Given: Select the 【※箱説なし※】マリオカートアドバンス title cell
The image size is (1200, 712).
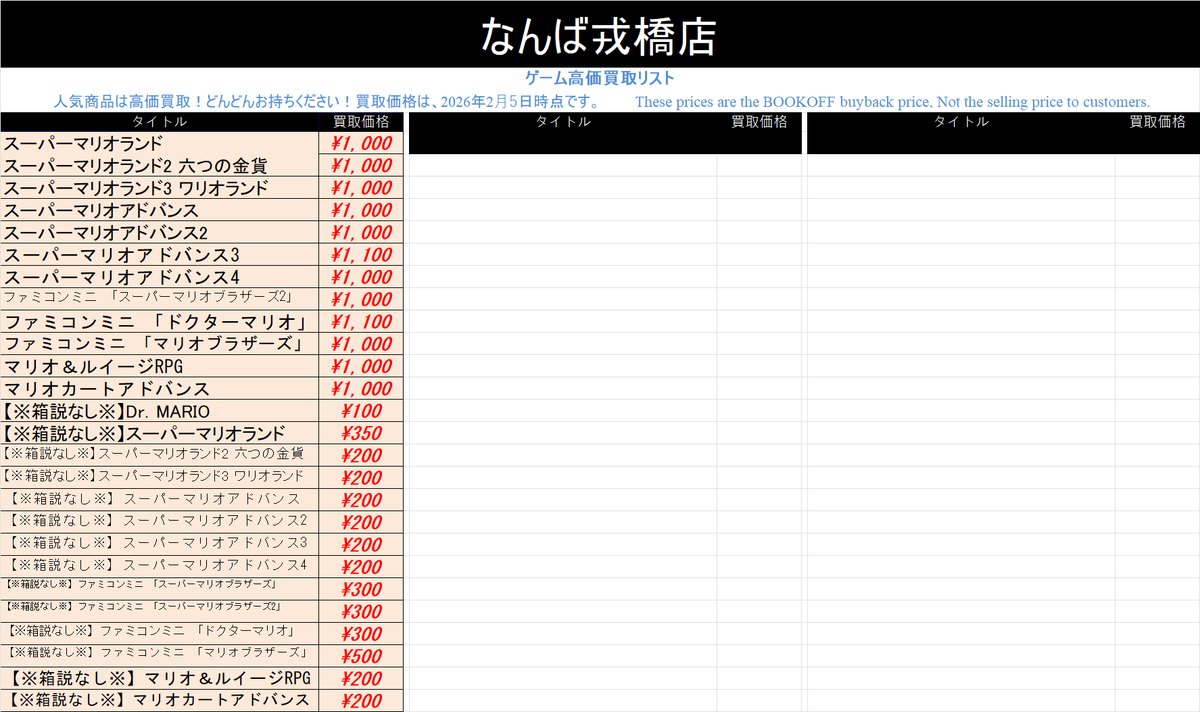Looking at the screenshot, I should click(160, 700).
